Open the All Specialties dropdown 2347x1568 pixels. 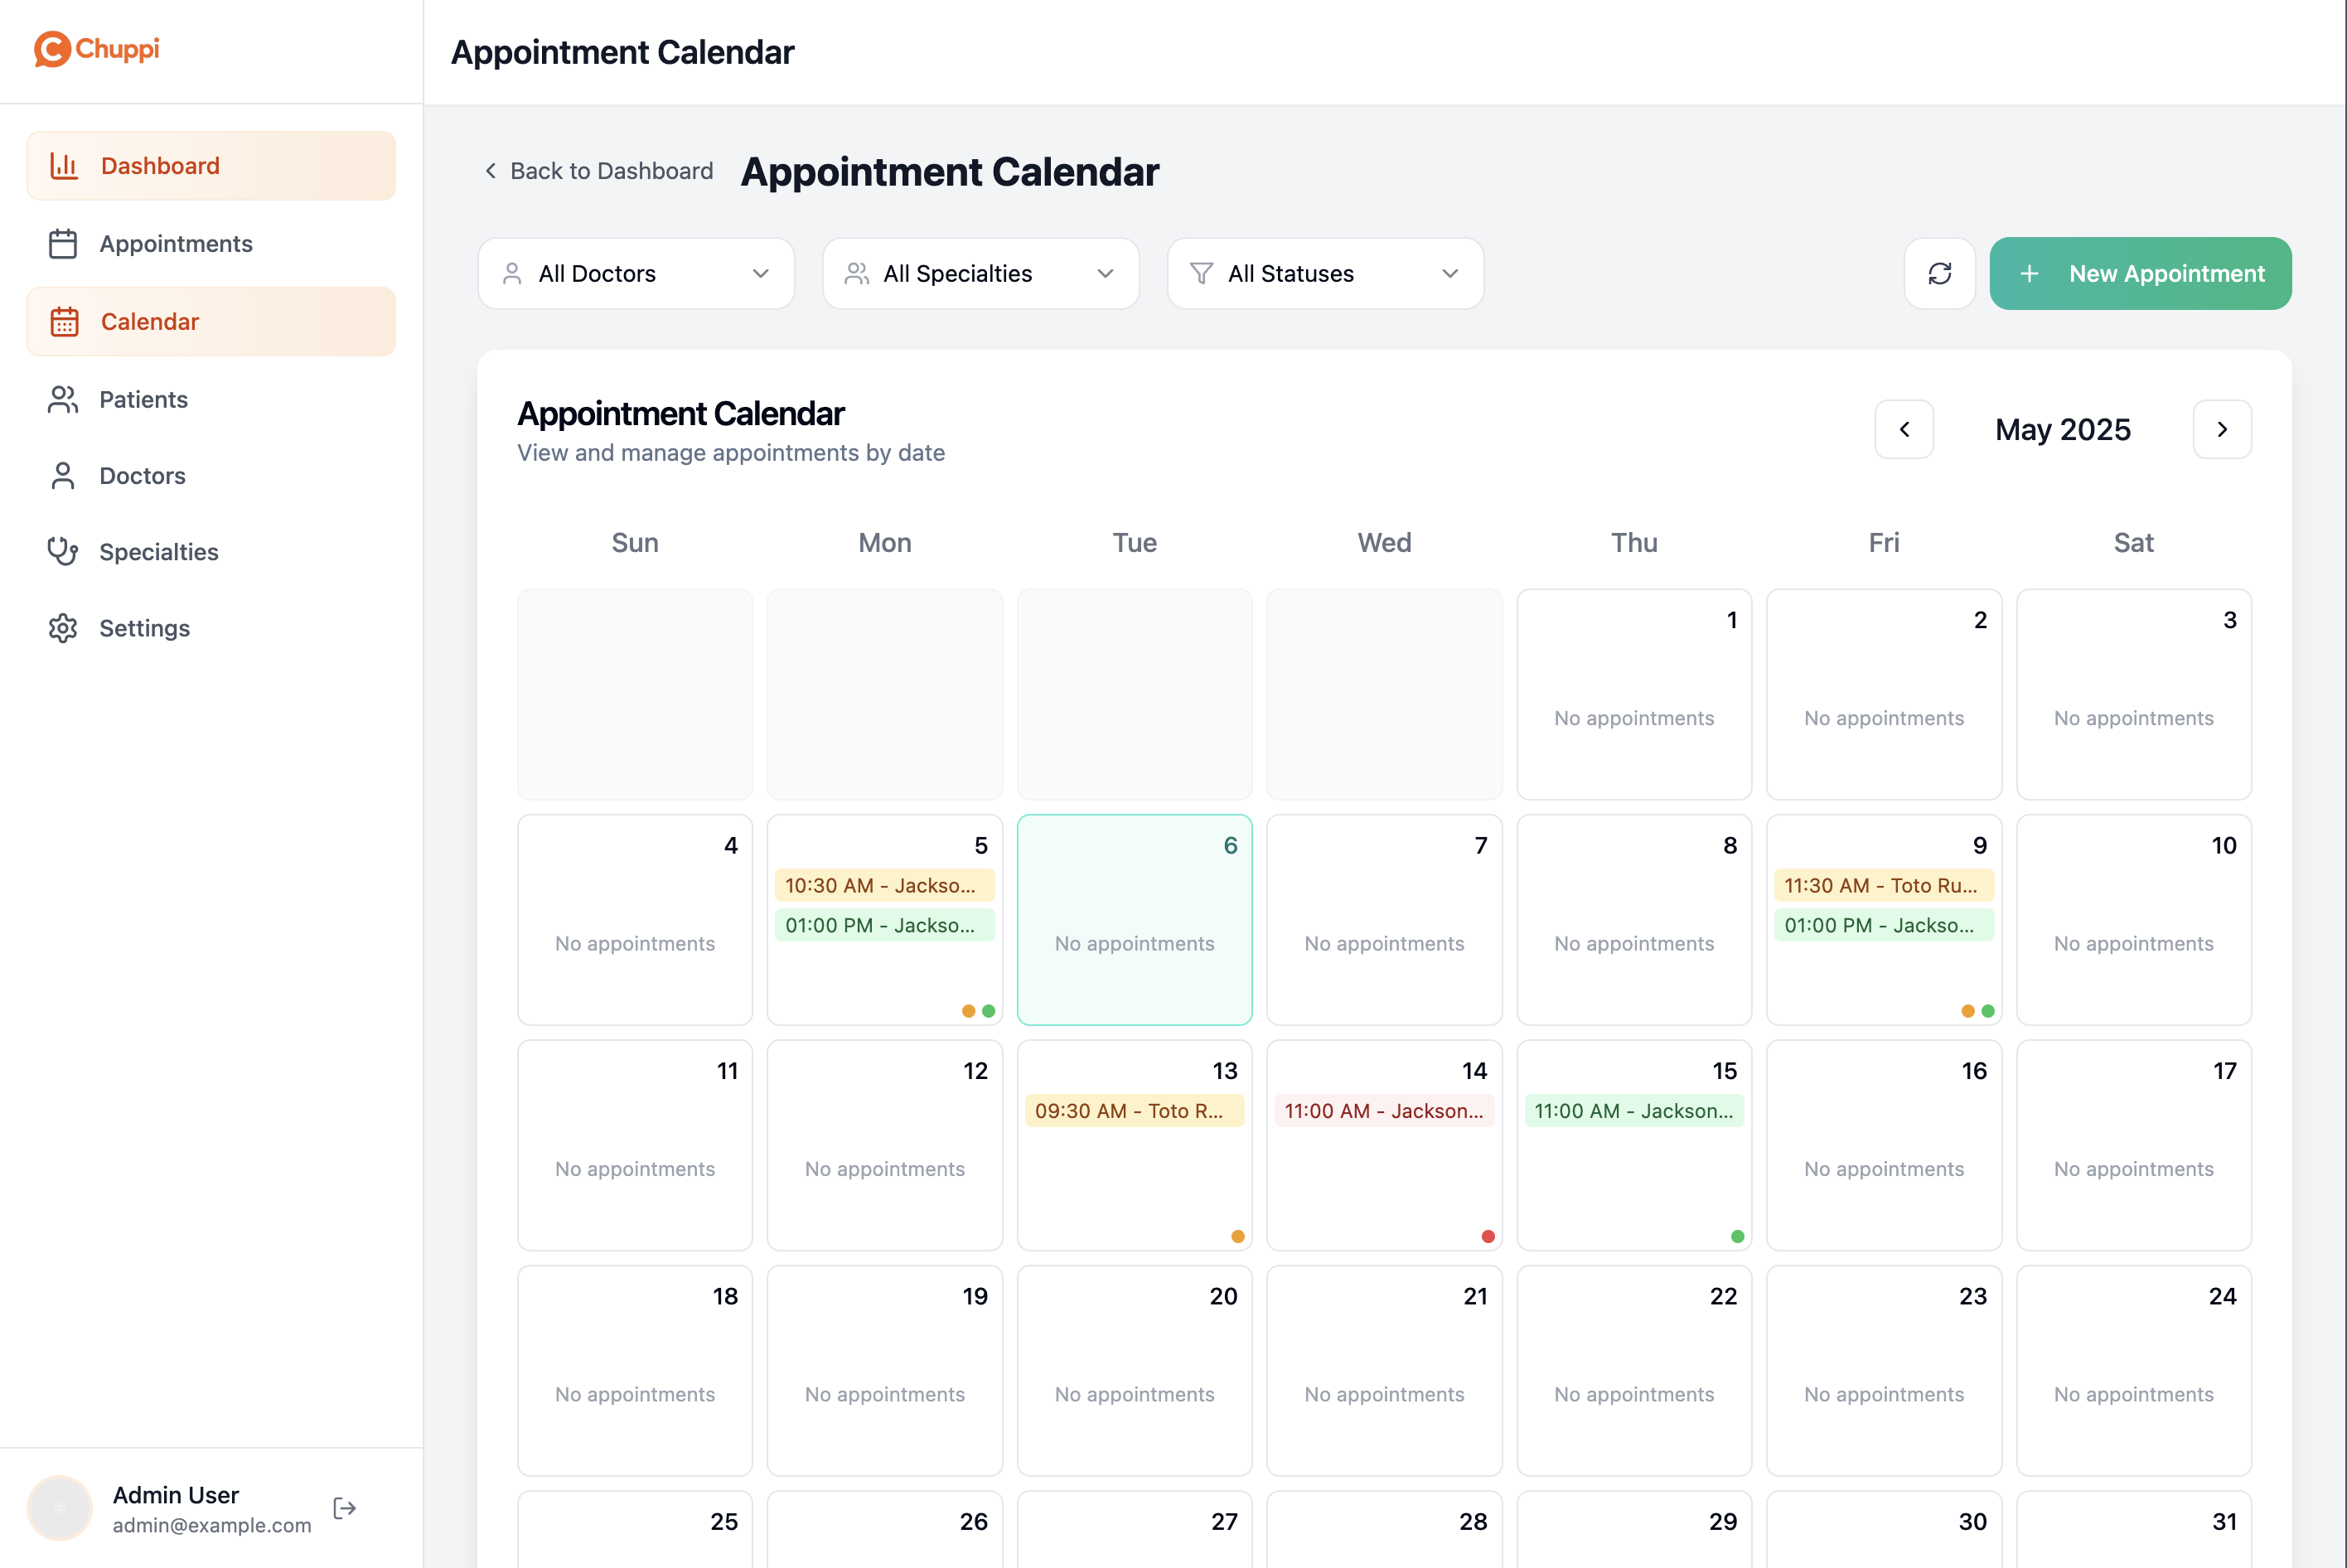pos(981,273)
